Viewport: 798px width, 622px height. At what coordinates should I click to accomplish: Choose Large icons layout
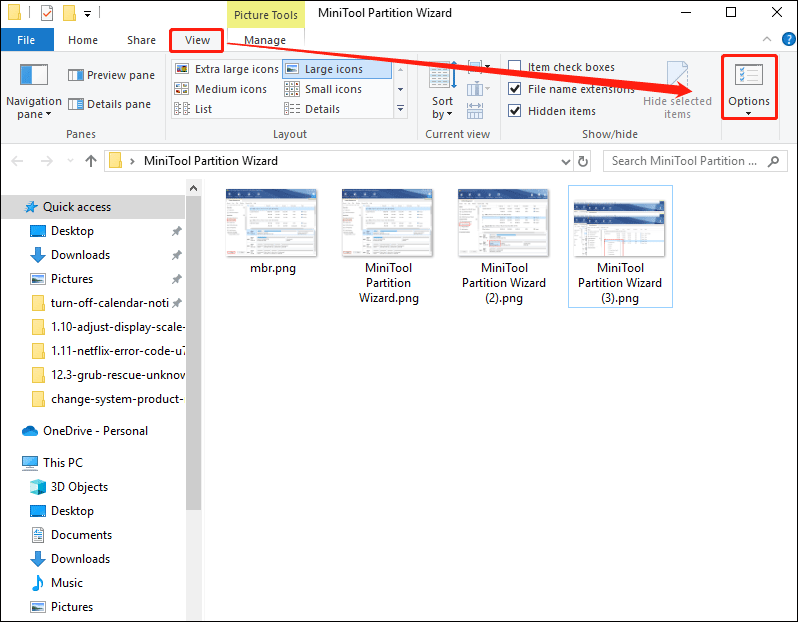coord(337,69)
